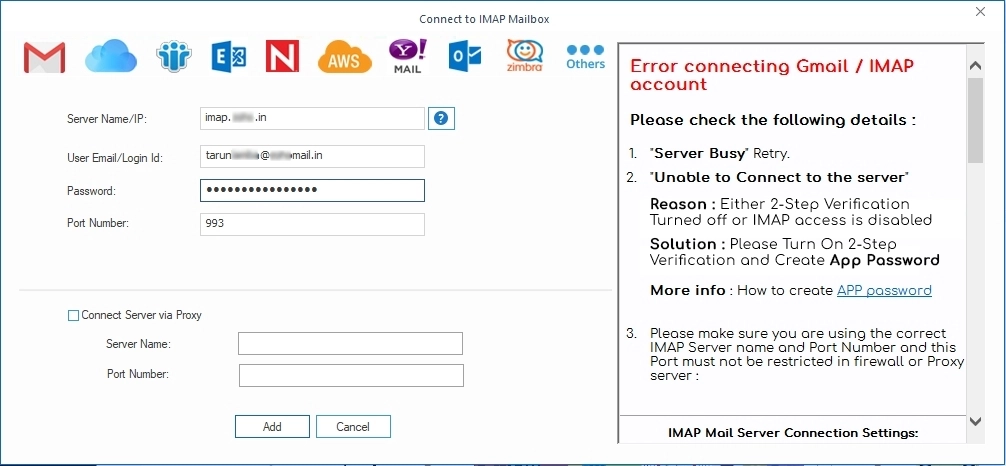This screenshot has height=466, width=1006.
Task: Choose the iCloud provider icon
Action: point(111,56)
